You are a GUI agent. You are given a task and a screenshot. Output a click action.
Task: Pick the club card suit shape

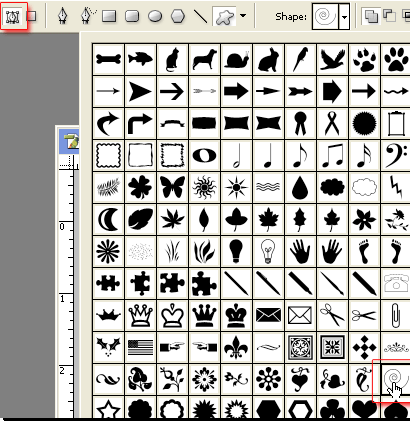(332, 408)
